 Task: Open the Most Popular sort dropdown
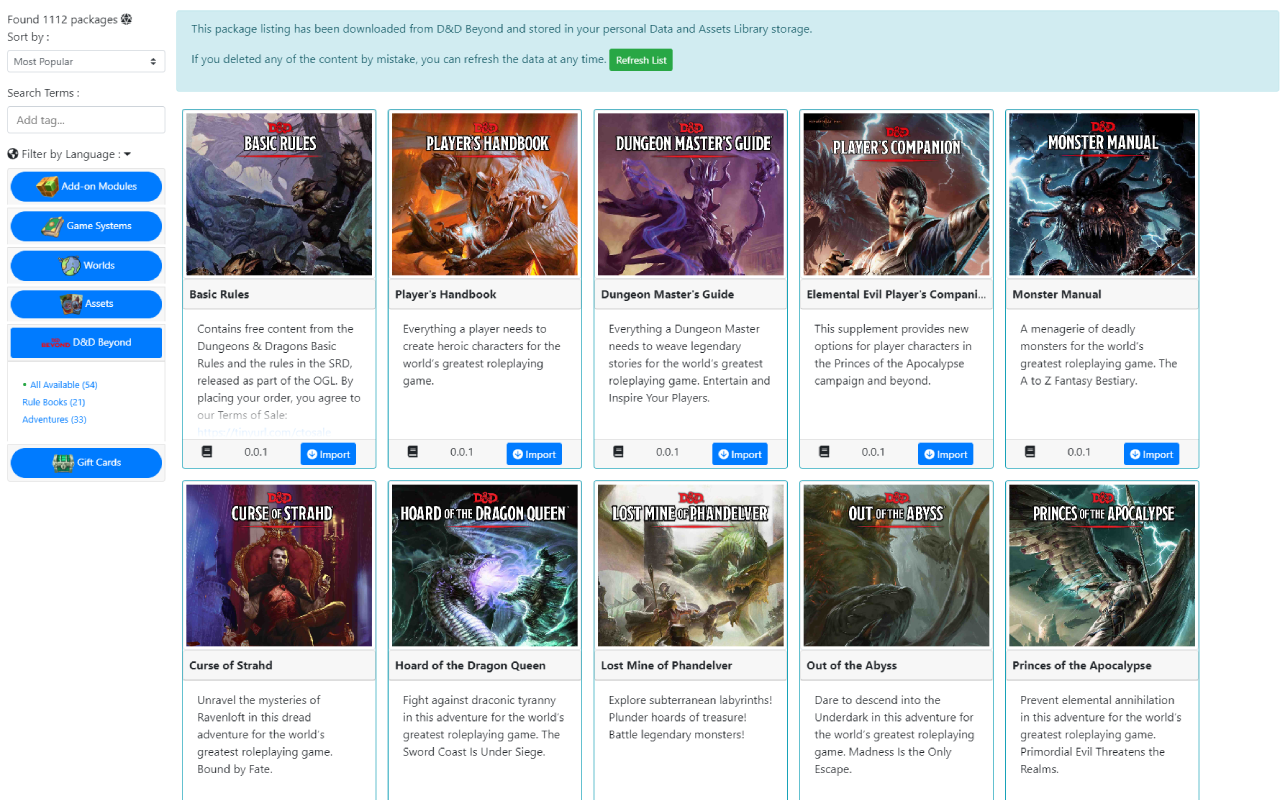tap(86, 62)
